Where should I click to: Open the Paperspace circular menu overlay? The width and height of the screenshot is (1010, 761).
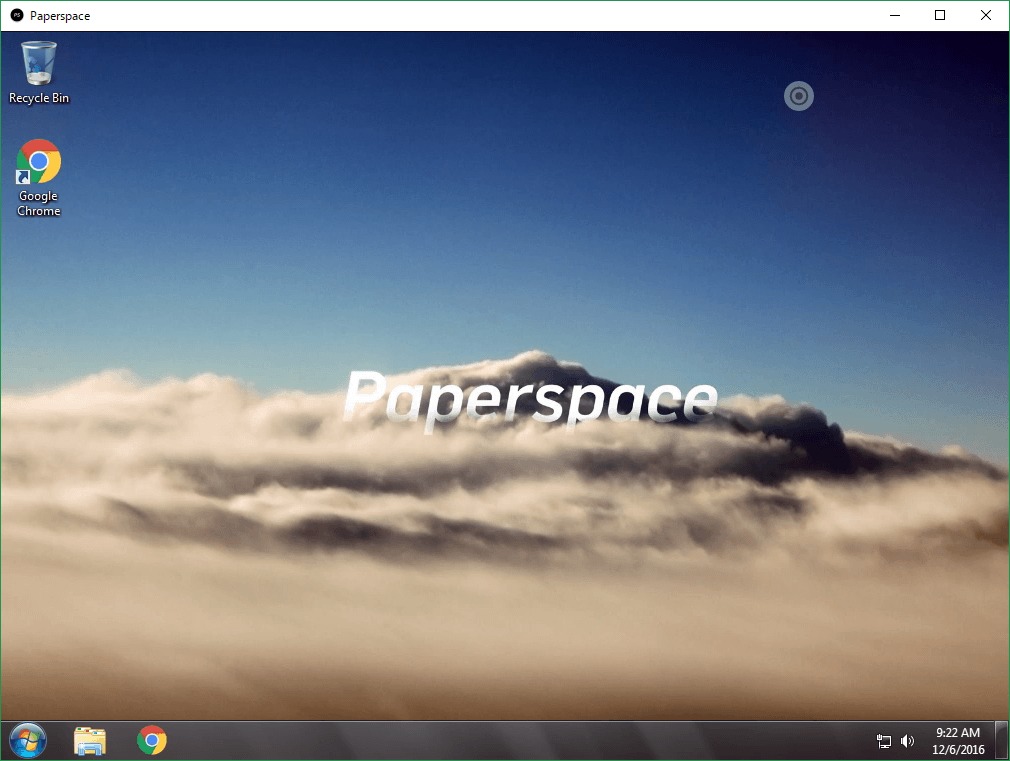coord(799,96)
